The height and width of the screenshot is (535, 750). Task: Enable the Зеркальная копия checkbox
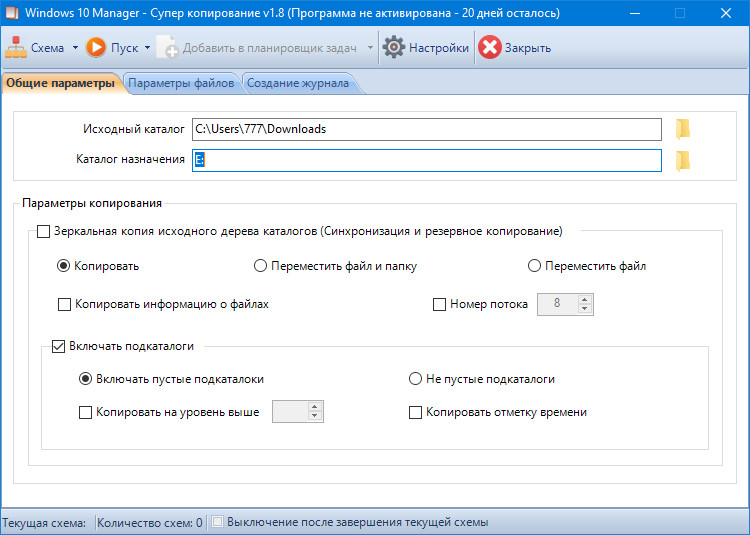coord(44,232)
